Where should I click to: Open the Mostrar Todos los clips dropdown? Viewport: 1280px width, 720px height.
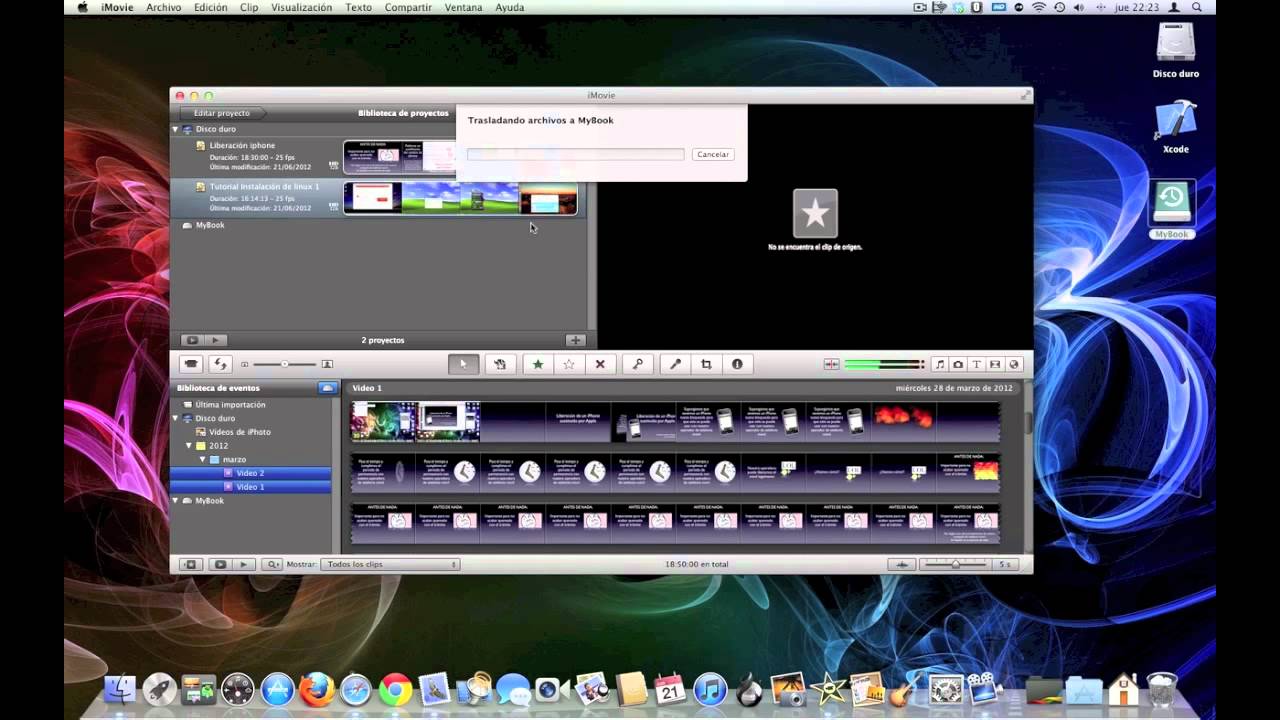390,564
